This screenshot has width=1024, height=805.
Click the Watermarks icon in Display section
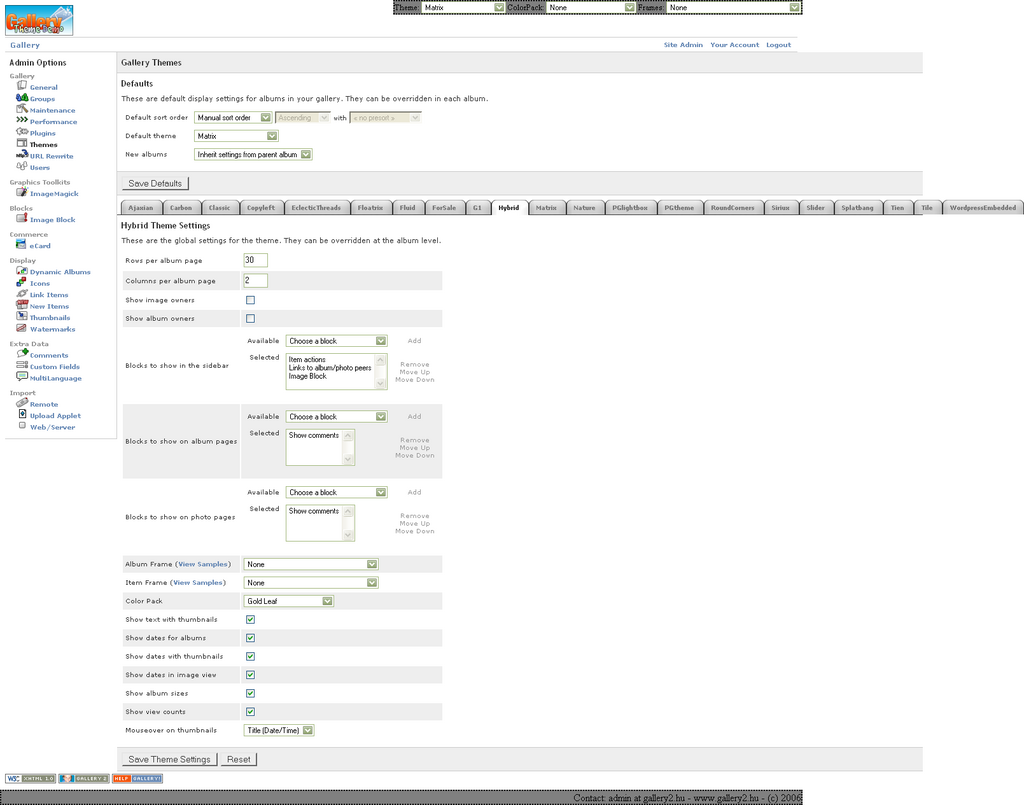pyautogui.click(x=22, y=328)
